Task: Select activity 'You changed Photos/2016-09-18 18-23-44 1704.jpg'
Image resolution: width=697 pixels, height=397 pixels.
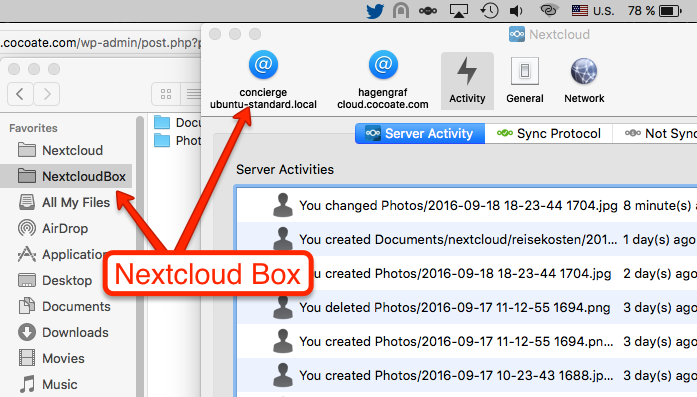Action: coord(467,205)
